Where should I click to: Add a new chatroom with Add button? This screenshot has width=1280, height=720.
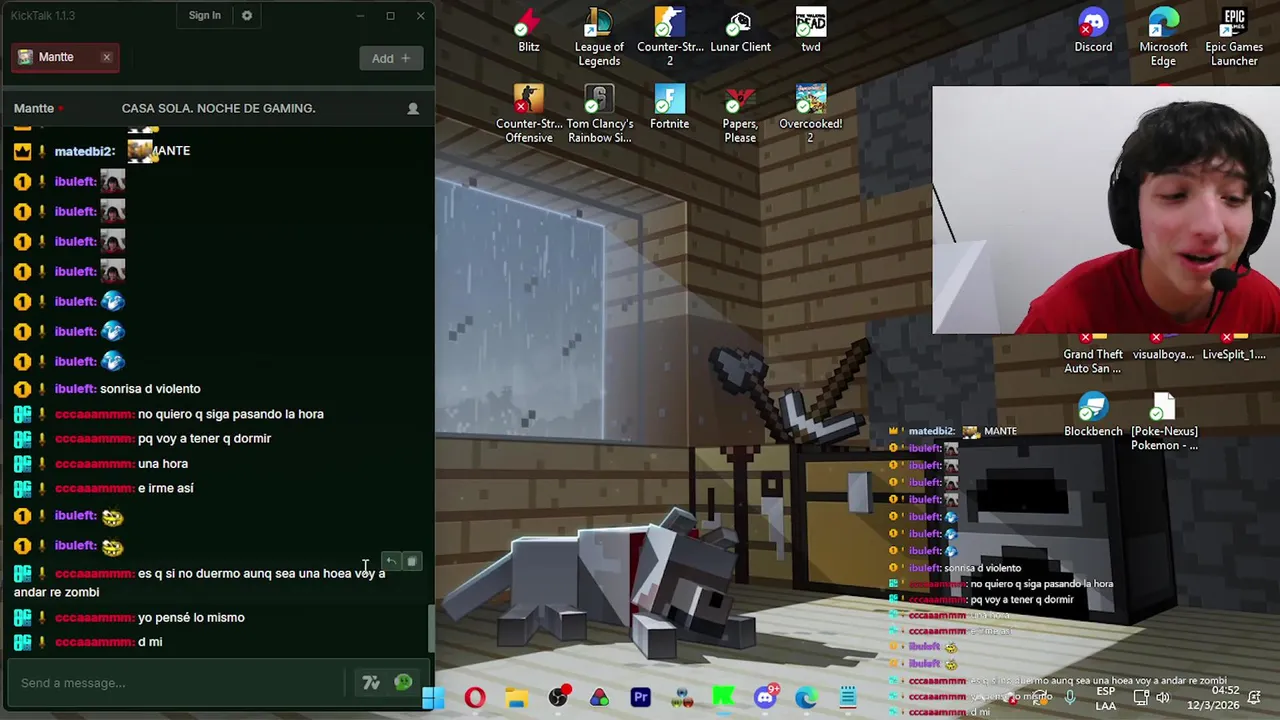(x=390, y=58)
